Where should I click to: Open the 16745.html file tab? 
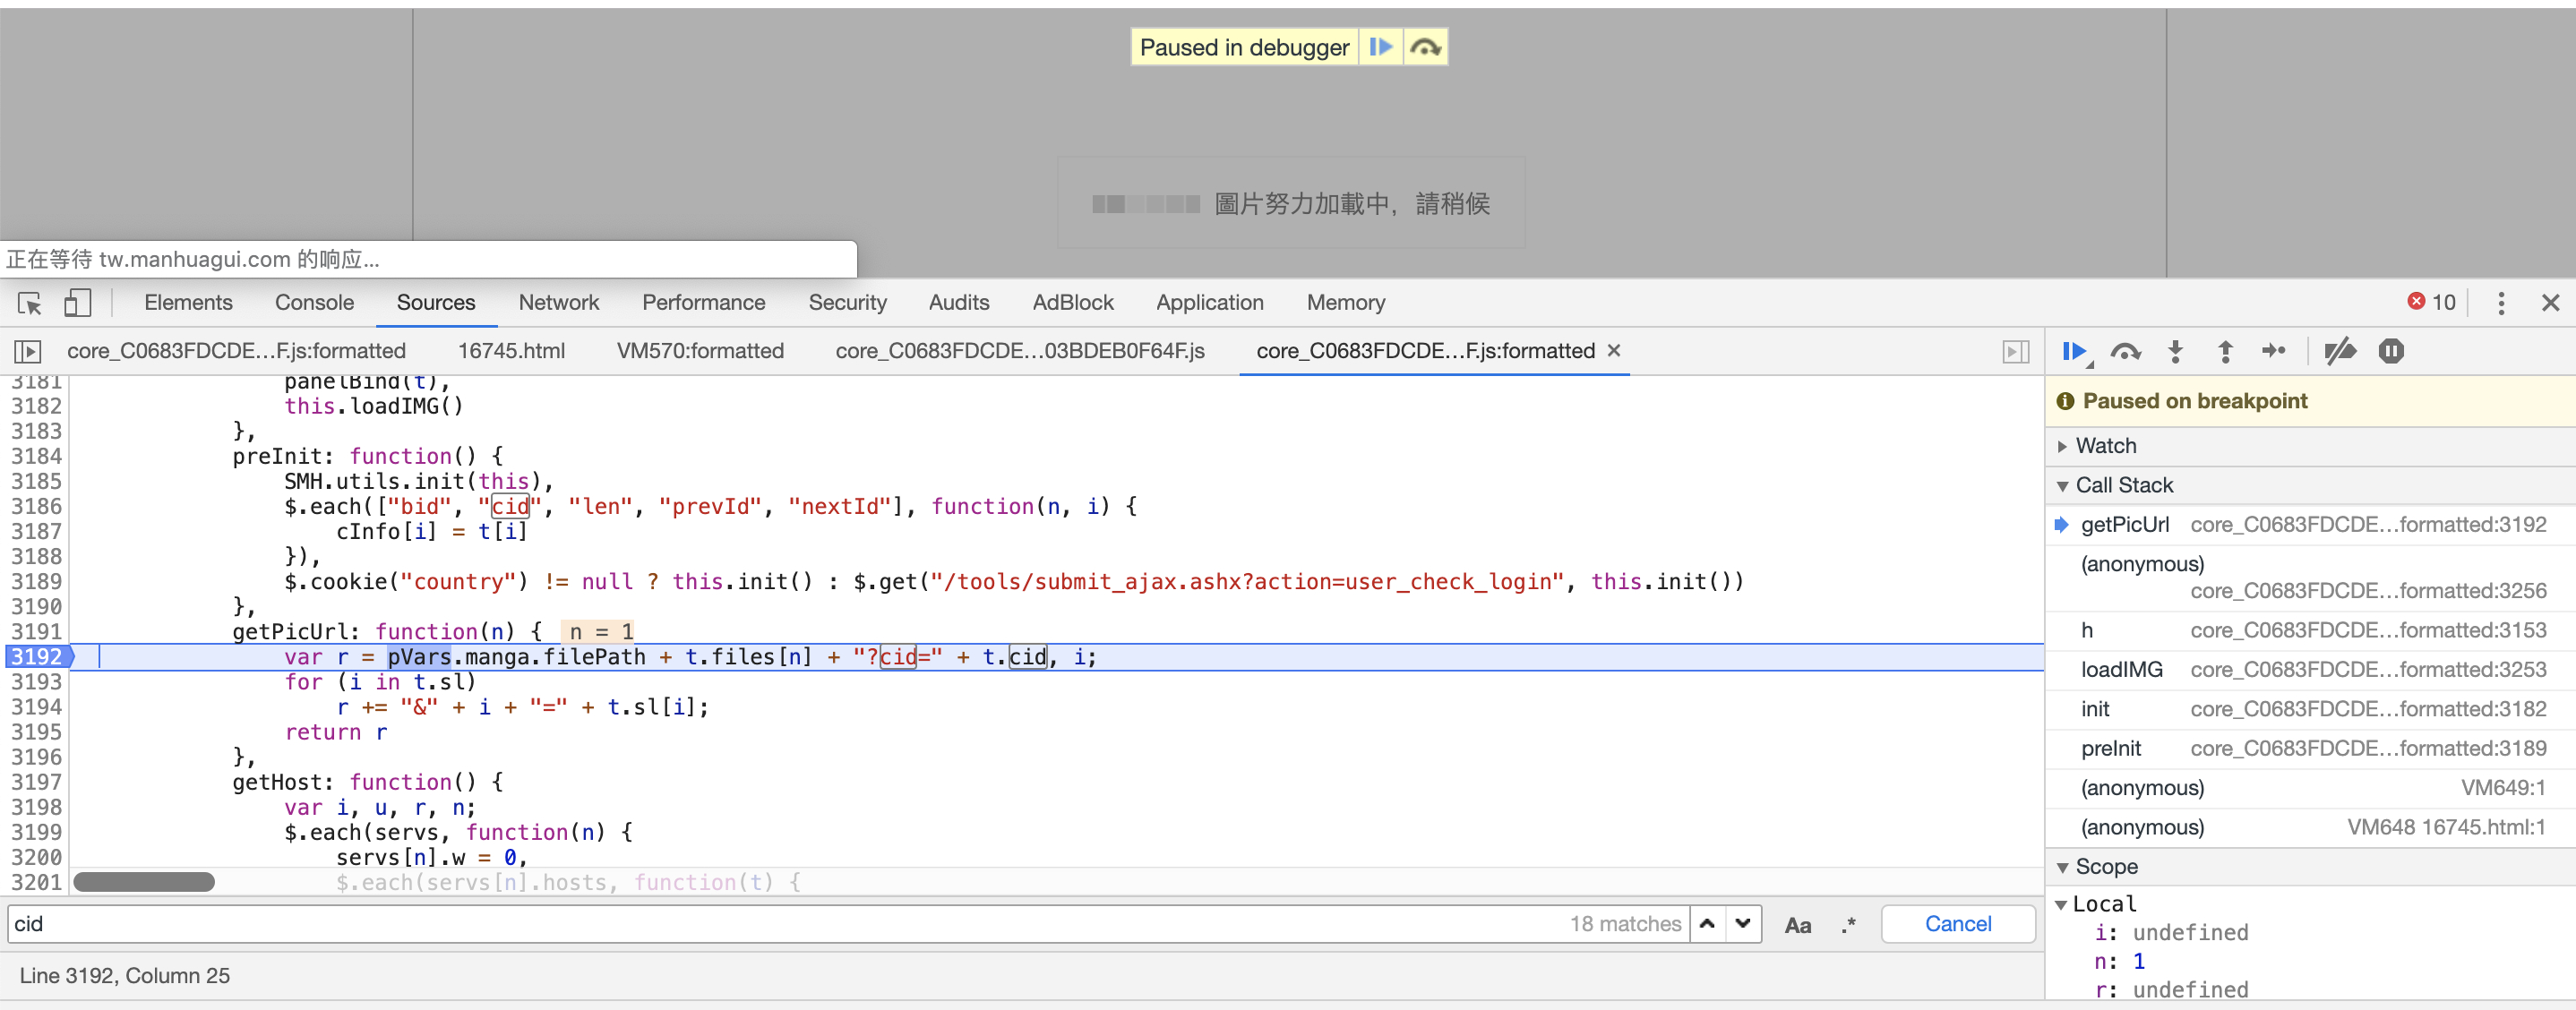511,351
